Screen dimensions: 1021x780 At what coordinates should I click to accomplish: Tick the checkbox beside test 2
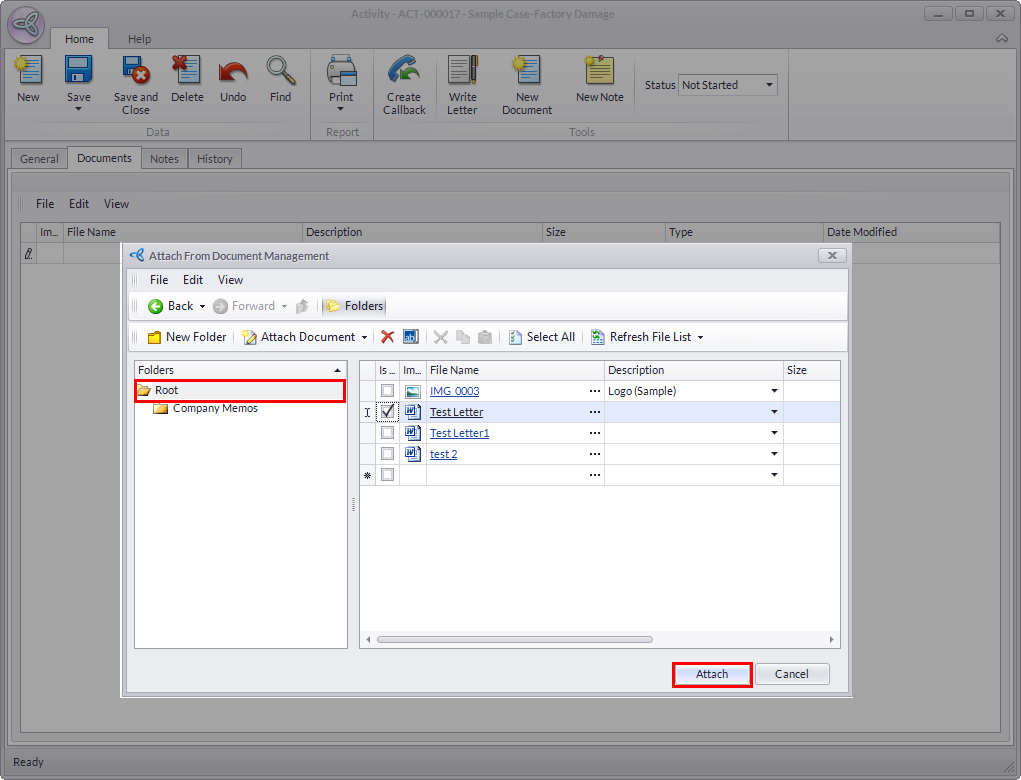pyautogui.click(x=387, y=454)
